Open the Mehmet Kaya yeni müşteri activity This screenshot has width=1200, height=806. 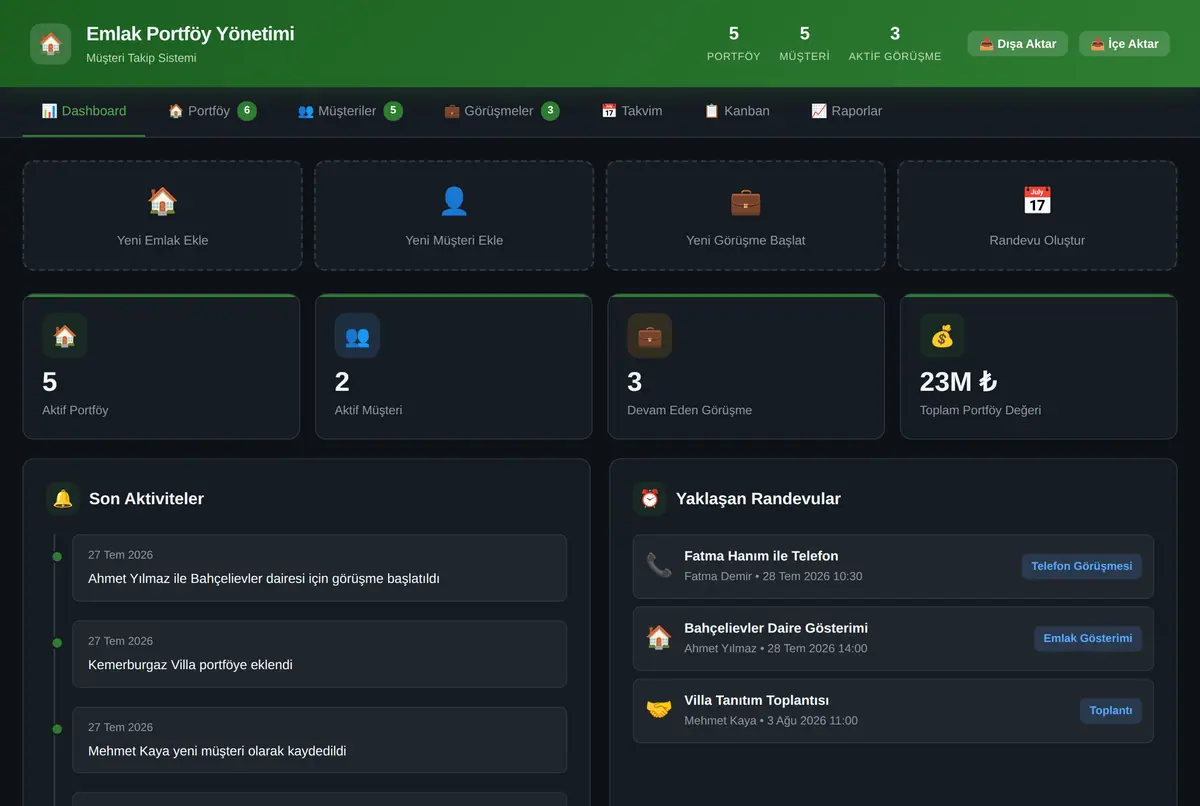pos(319,740)
